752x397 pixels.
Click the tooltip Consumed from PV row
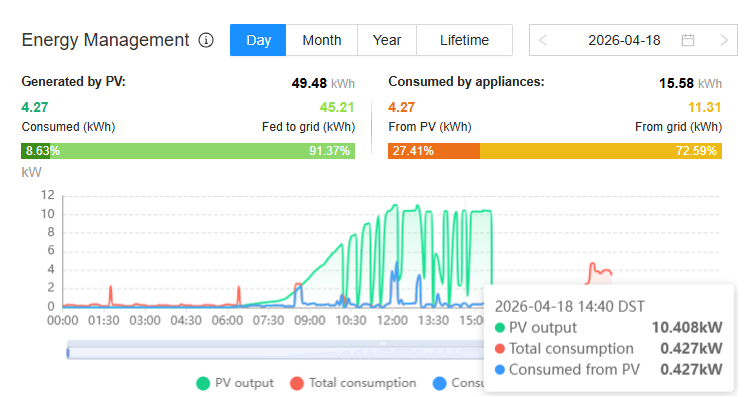(608, 370)
